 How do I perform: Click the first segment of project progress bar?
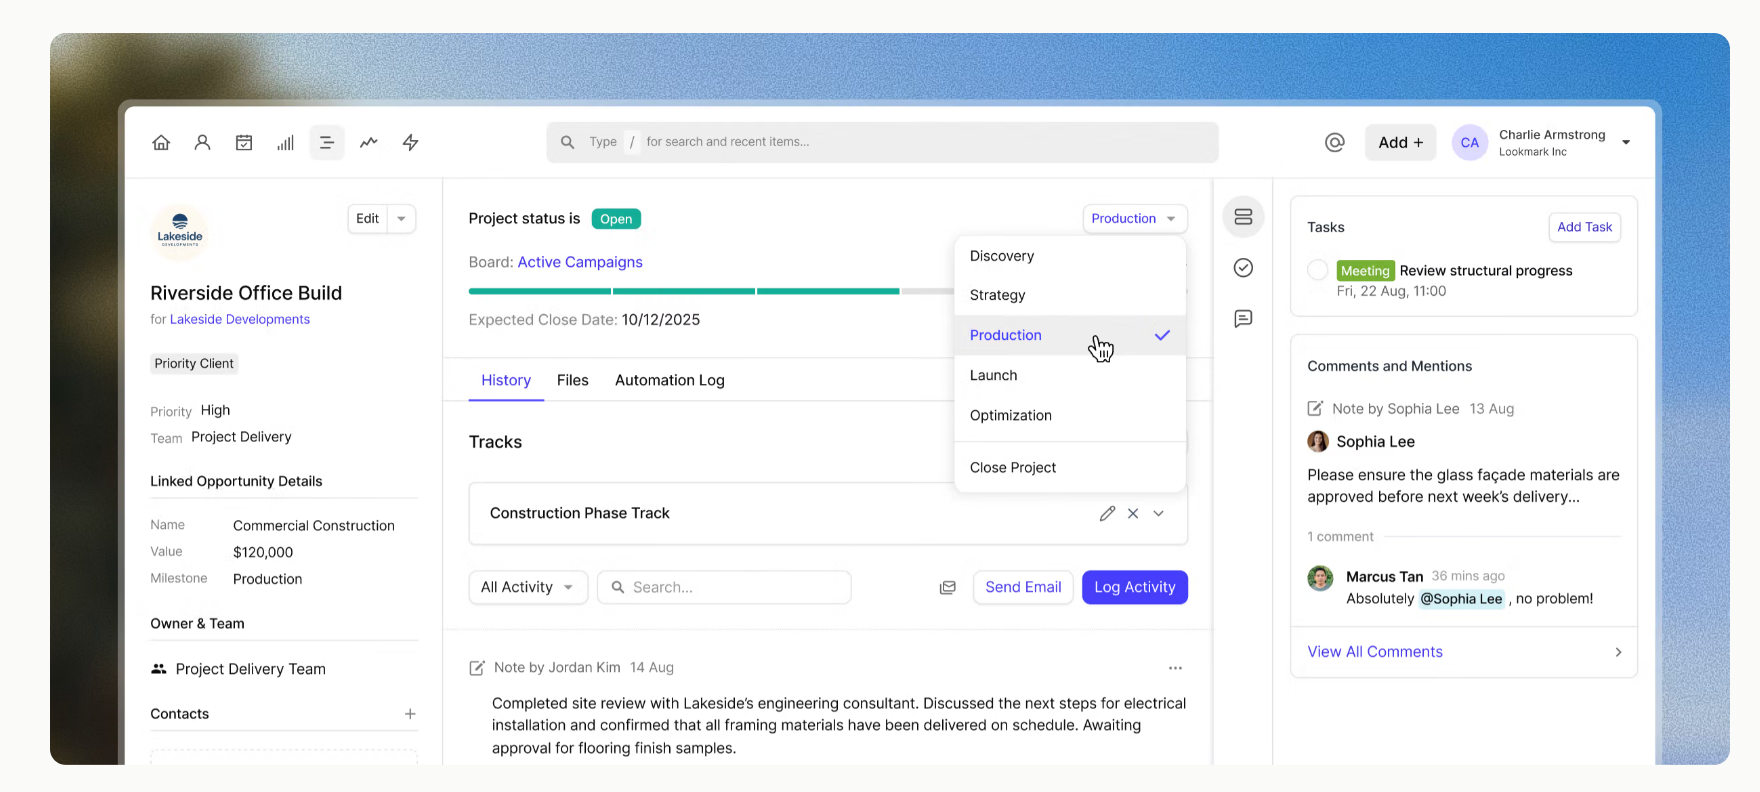(540, 291)
